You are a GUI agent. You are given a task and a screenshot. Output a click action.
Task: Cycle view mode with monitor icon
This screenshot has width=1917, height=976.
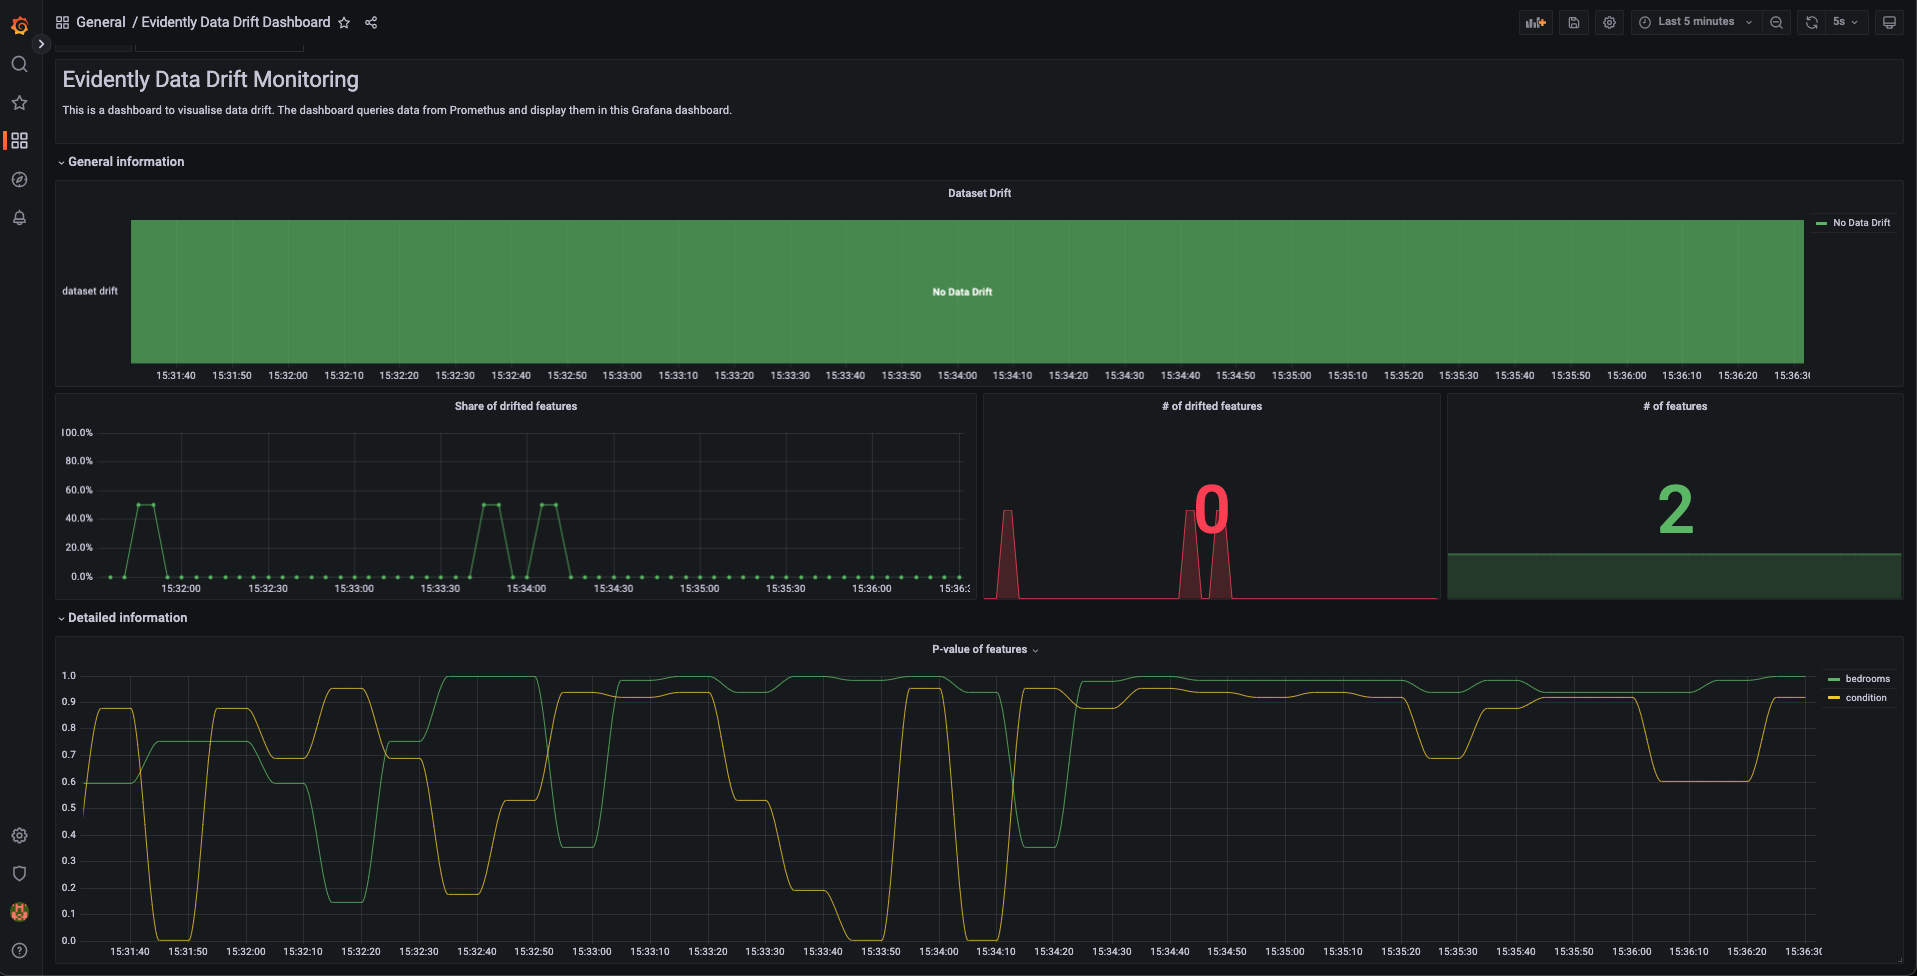(x=1889, y=22)
